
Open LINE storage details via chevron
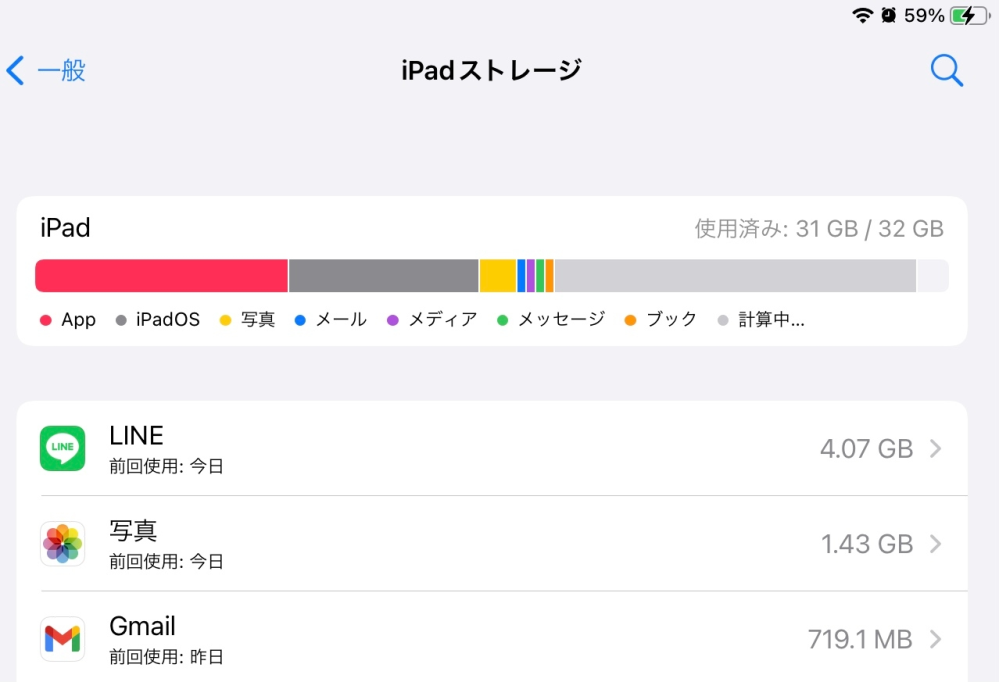pyautogui.click(x=936, y=449)
